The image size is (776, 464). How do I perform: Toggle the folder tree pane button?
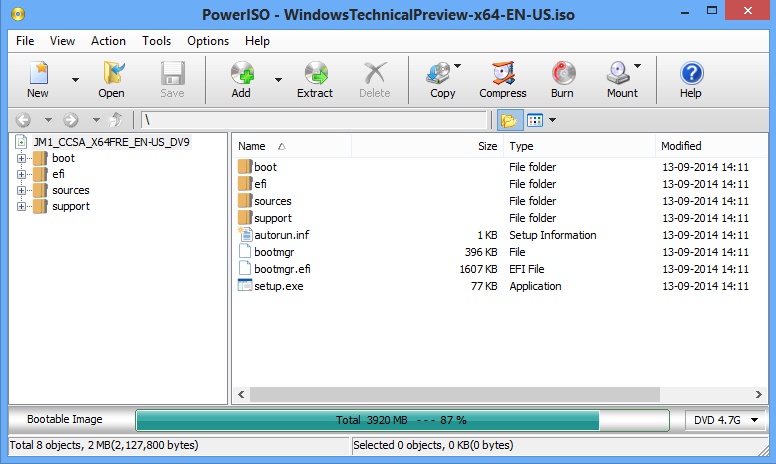tap(509, 120)
